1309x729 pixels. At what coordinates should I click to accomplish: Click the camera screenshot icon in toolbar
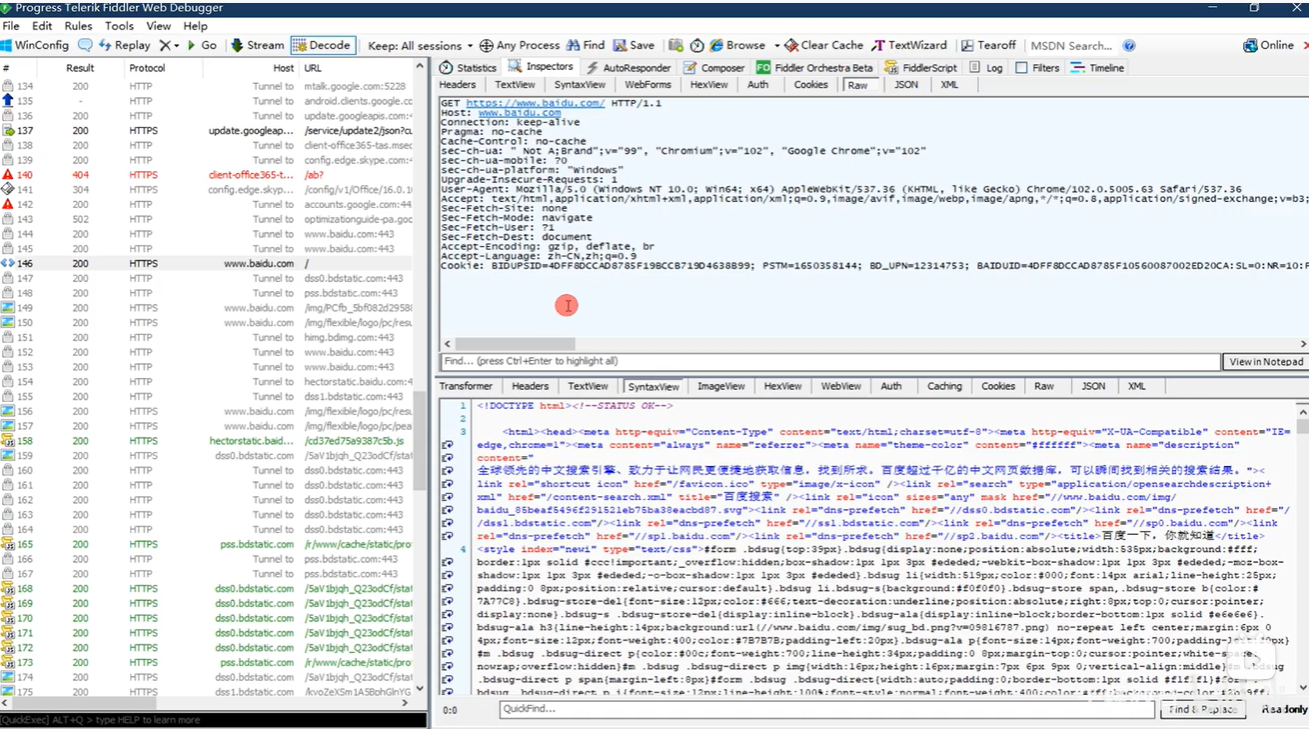675,45
